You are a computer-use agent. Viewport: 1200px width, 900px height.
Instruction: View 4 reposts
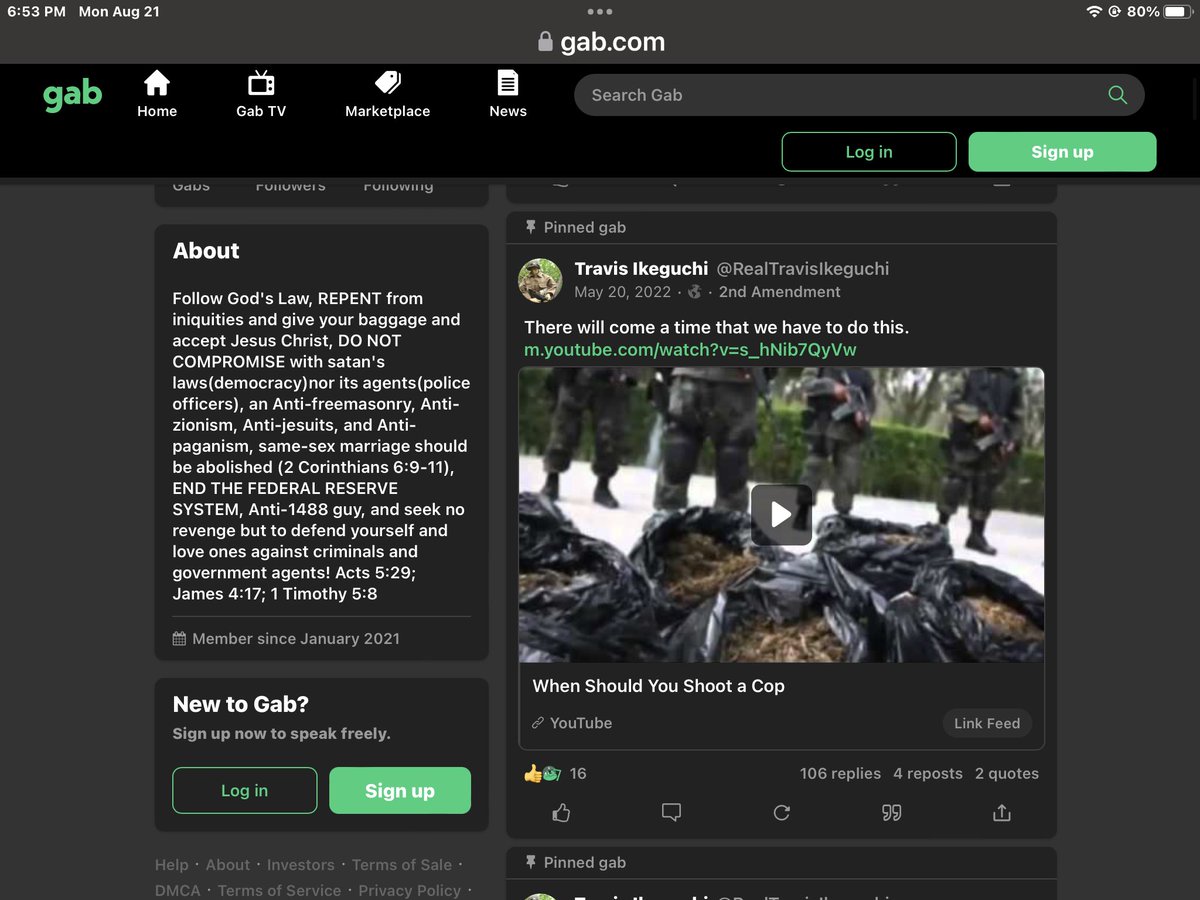click(928, 773)
